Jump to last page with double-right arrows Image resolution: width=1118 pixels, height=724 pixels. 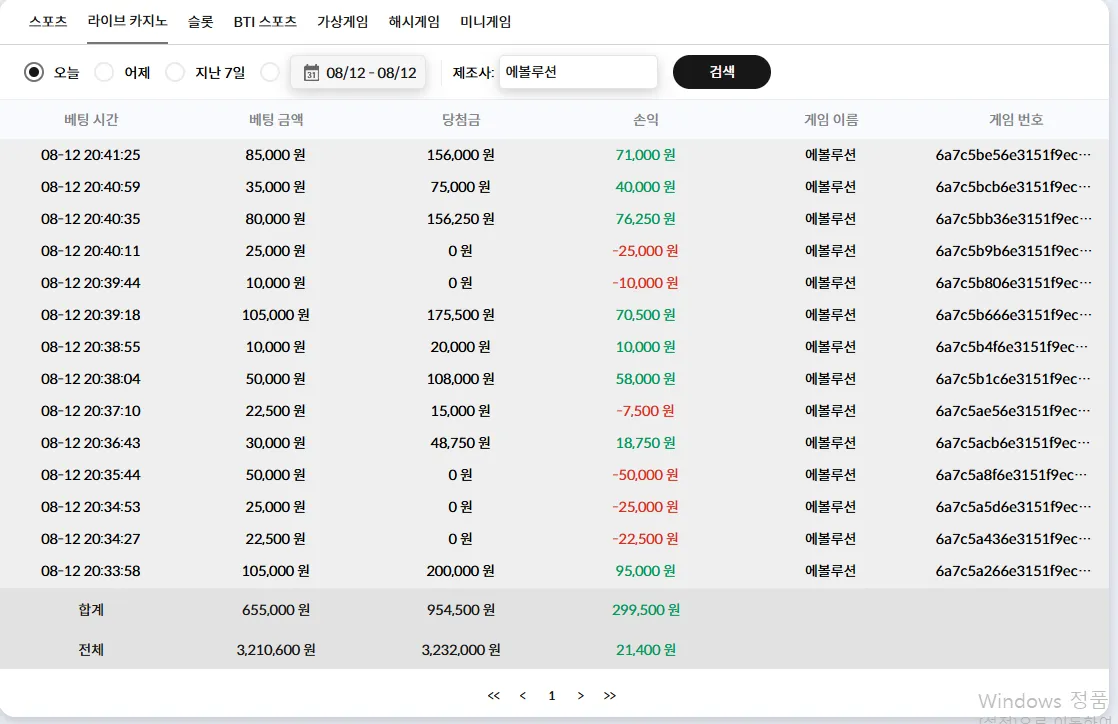[x=610, y=695]
